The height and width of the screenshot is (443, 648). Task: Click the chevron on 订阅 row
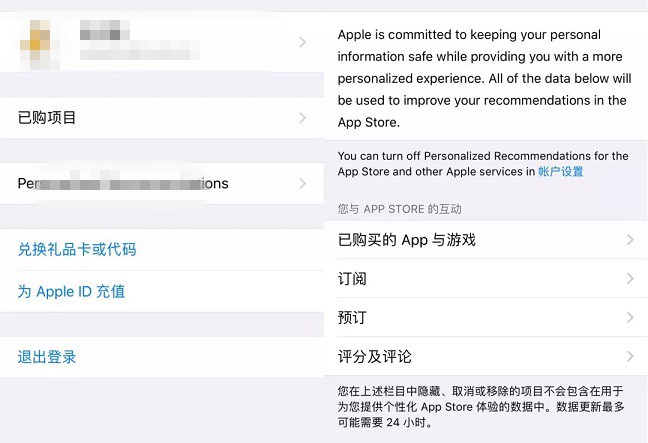pyautogui.click(x=630, y=279)
